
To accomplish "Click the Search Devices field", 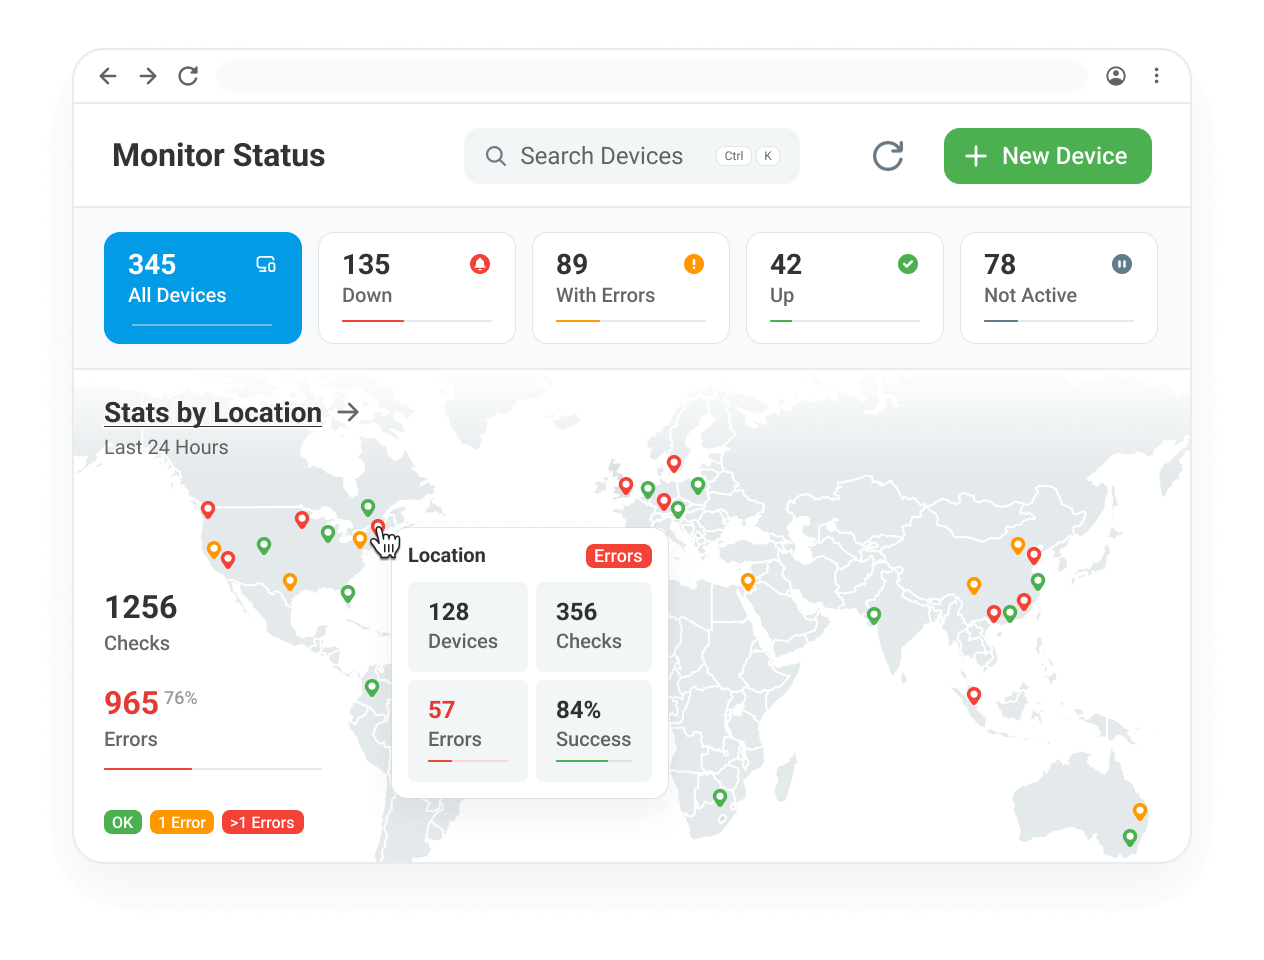I will coord(631,156).
